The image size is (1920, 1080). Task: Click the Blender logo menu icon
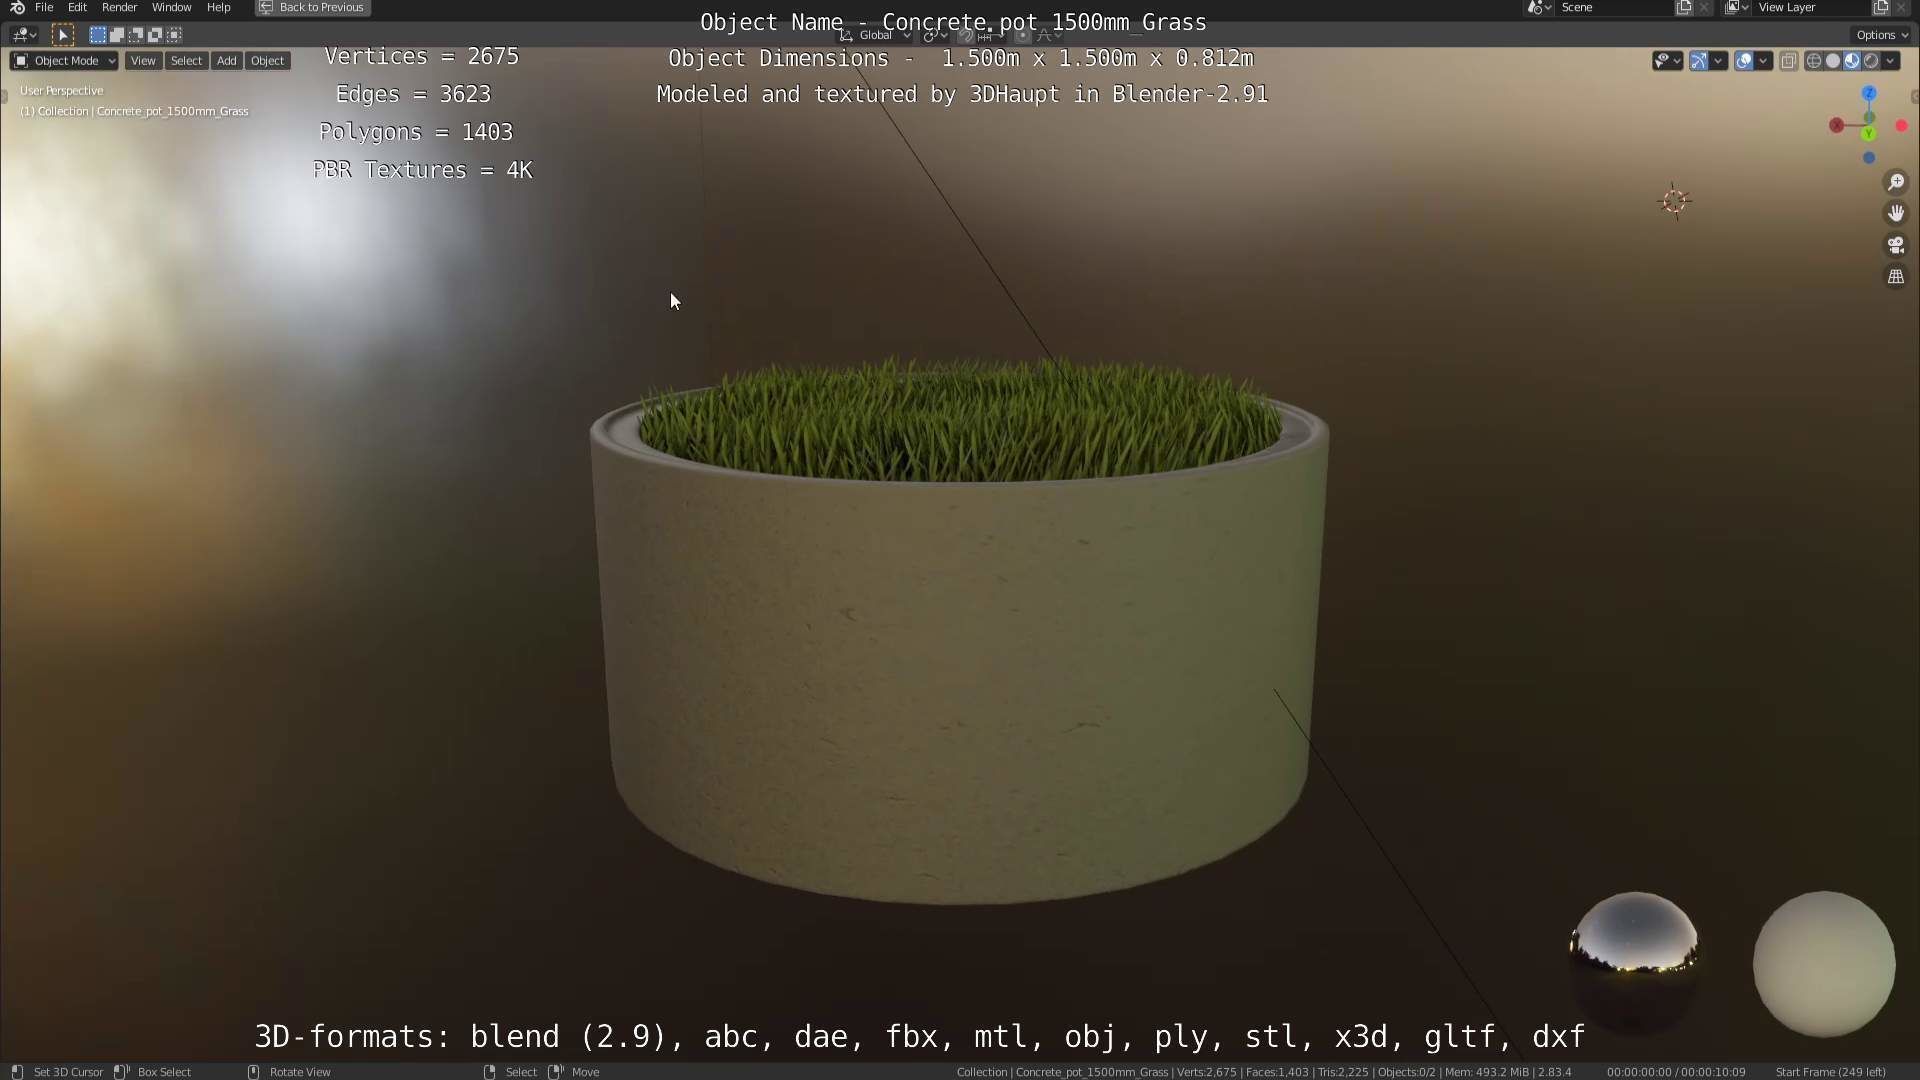[16, 7]
